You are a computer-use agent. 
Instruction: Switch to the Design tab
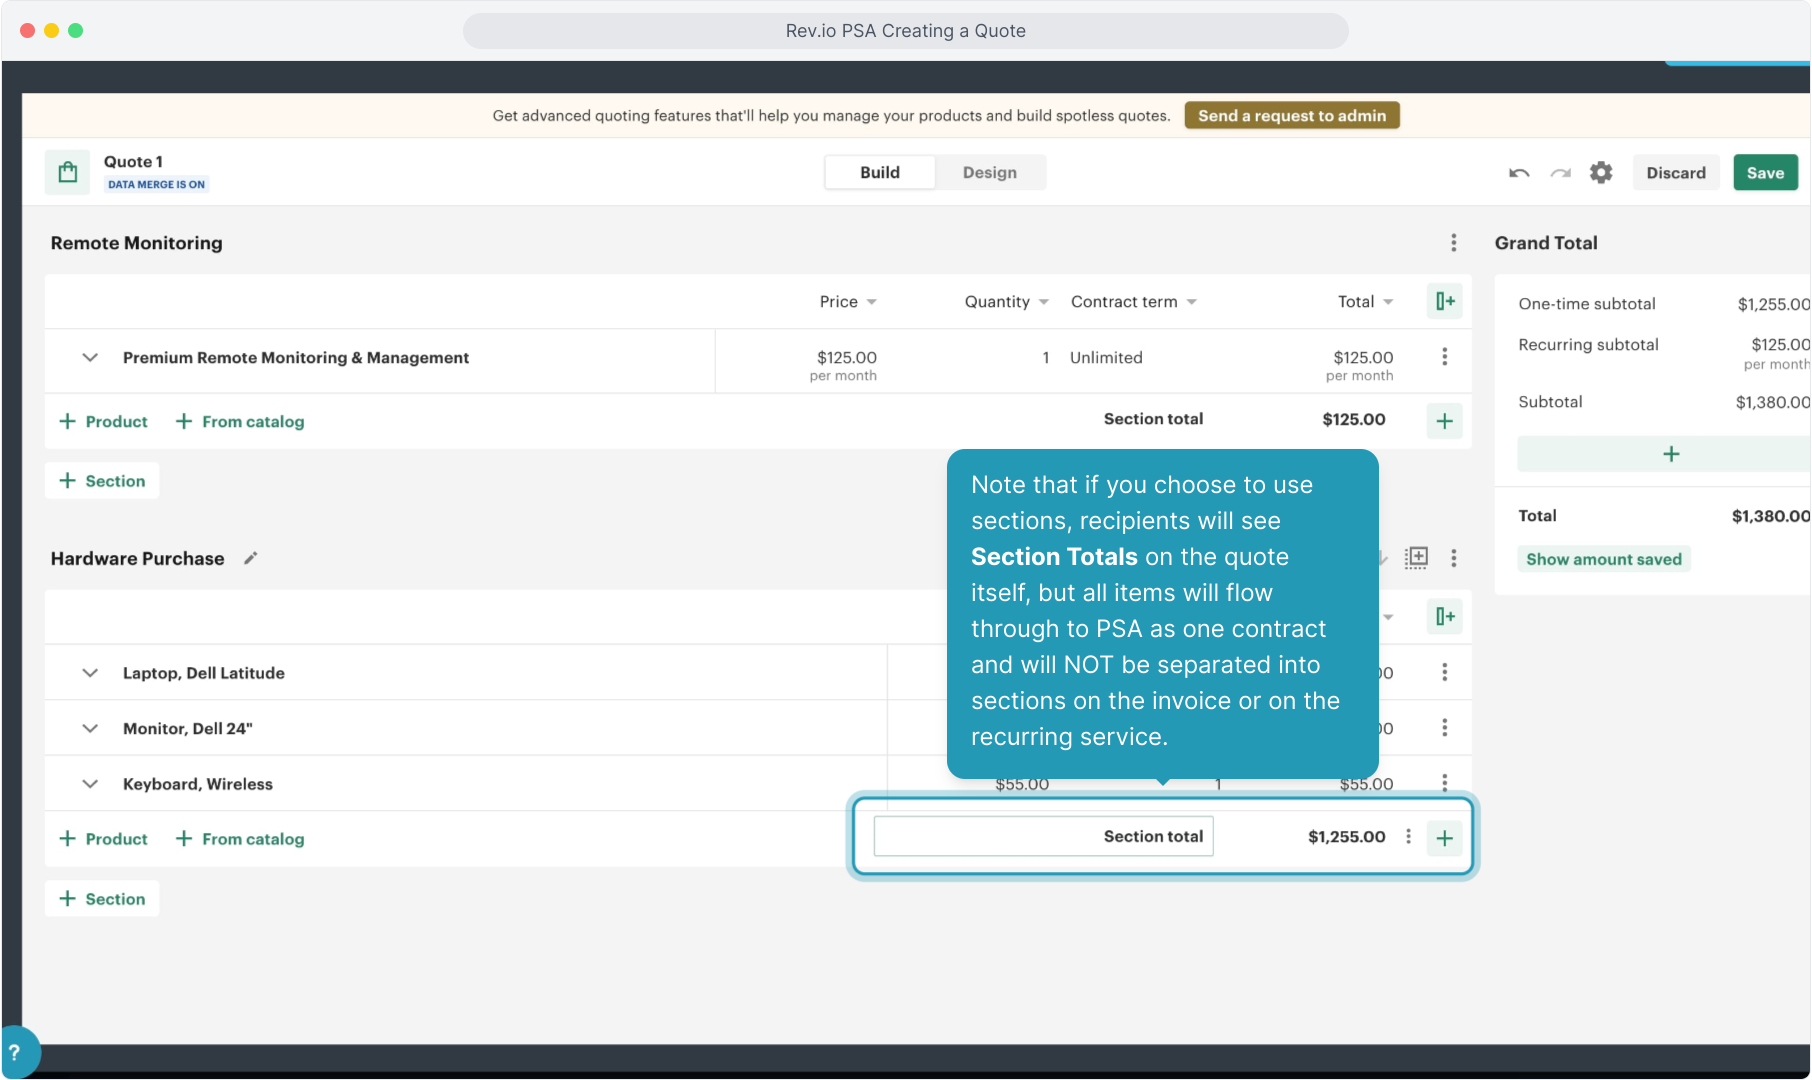989,173
